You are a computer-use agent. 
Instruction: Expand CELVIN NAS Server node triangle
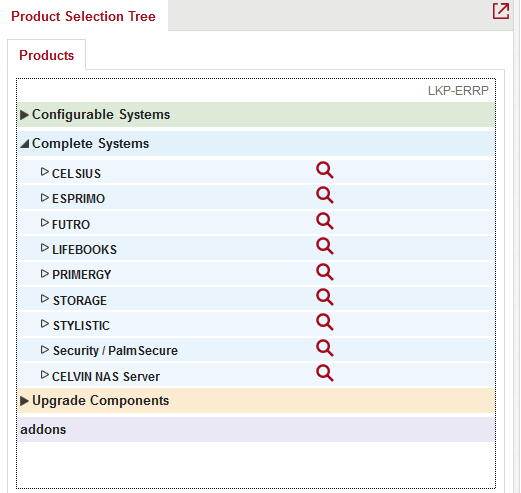tap(45, 375)
